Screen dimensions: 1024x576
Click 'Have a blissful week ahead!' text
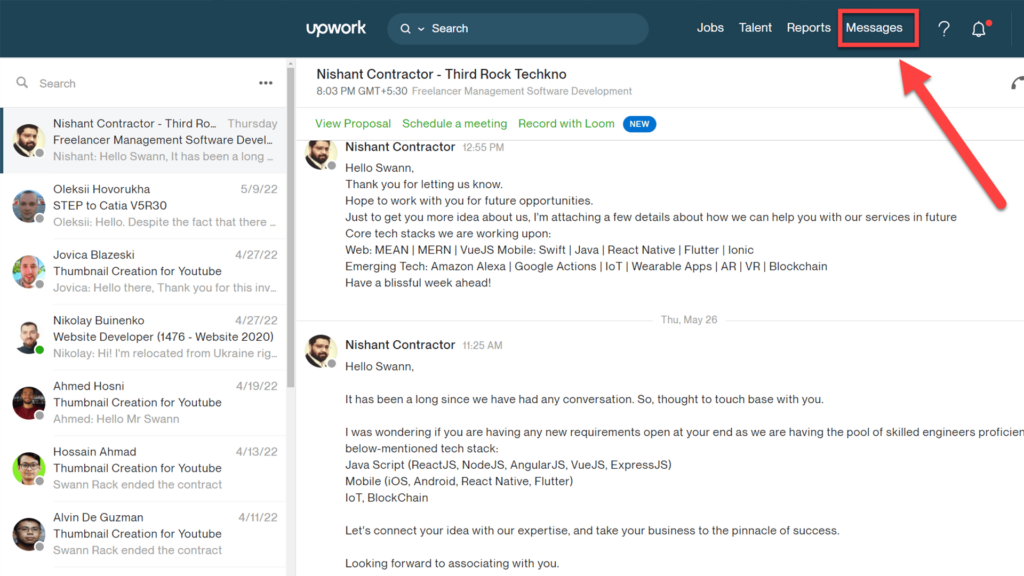coord(418,283)
